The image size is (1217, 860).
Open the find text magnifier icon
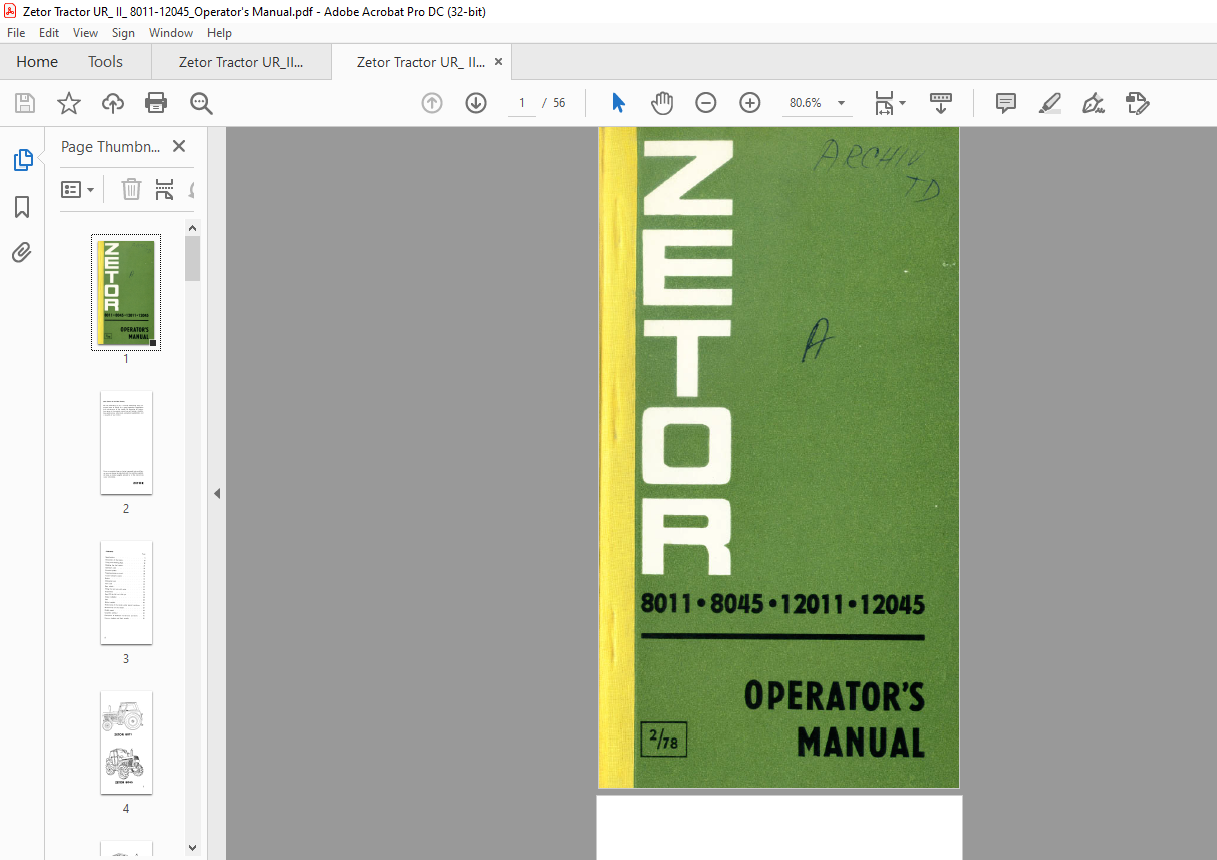point(201,103)
